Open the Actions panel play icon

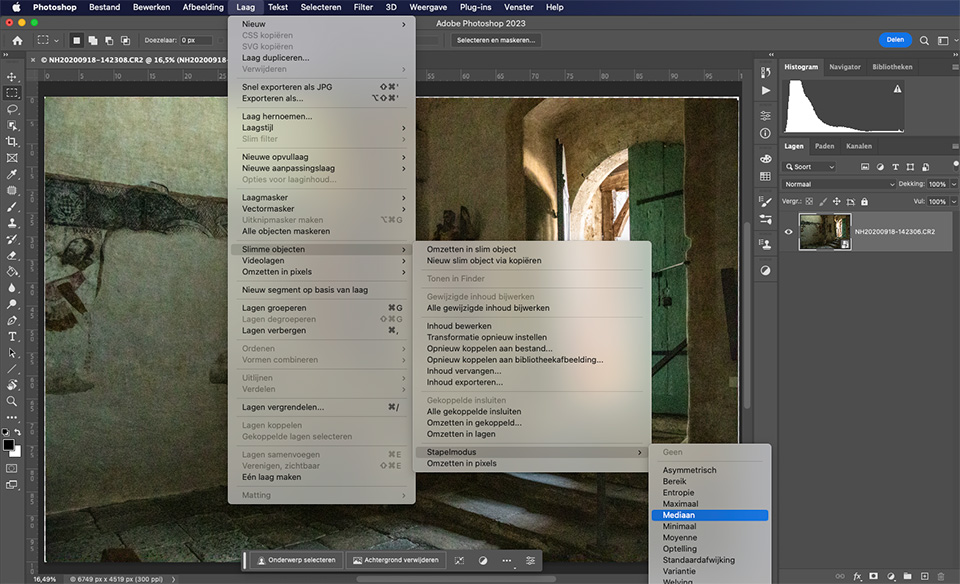765,91
